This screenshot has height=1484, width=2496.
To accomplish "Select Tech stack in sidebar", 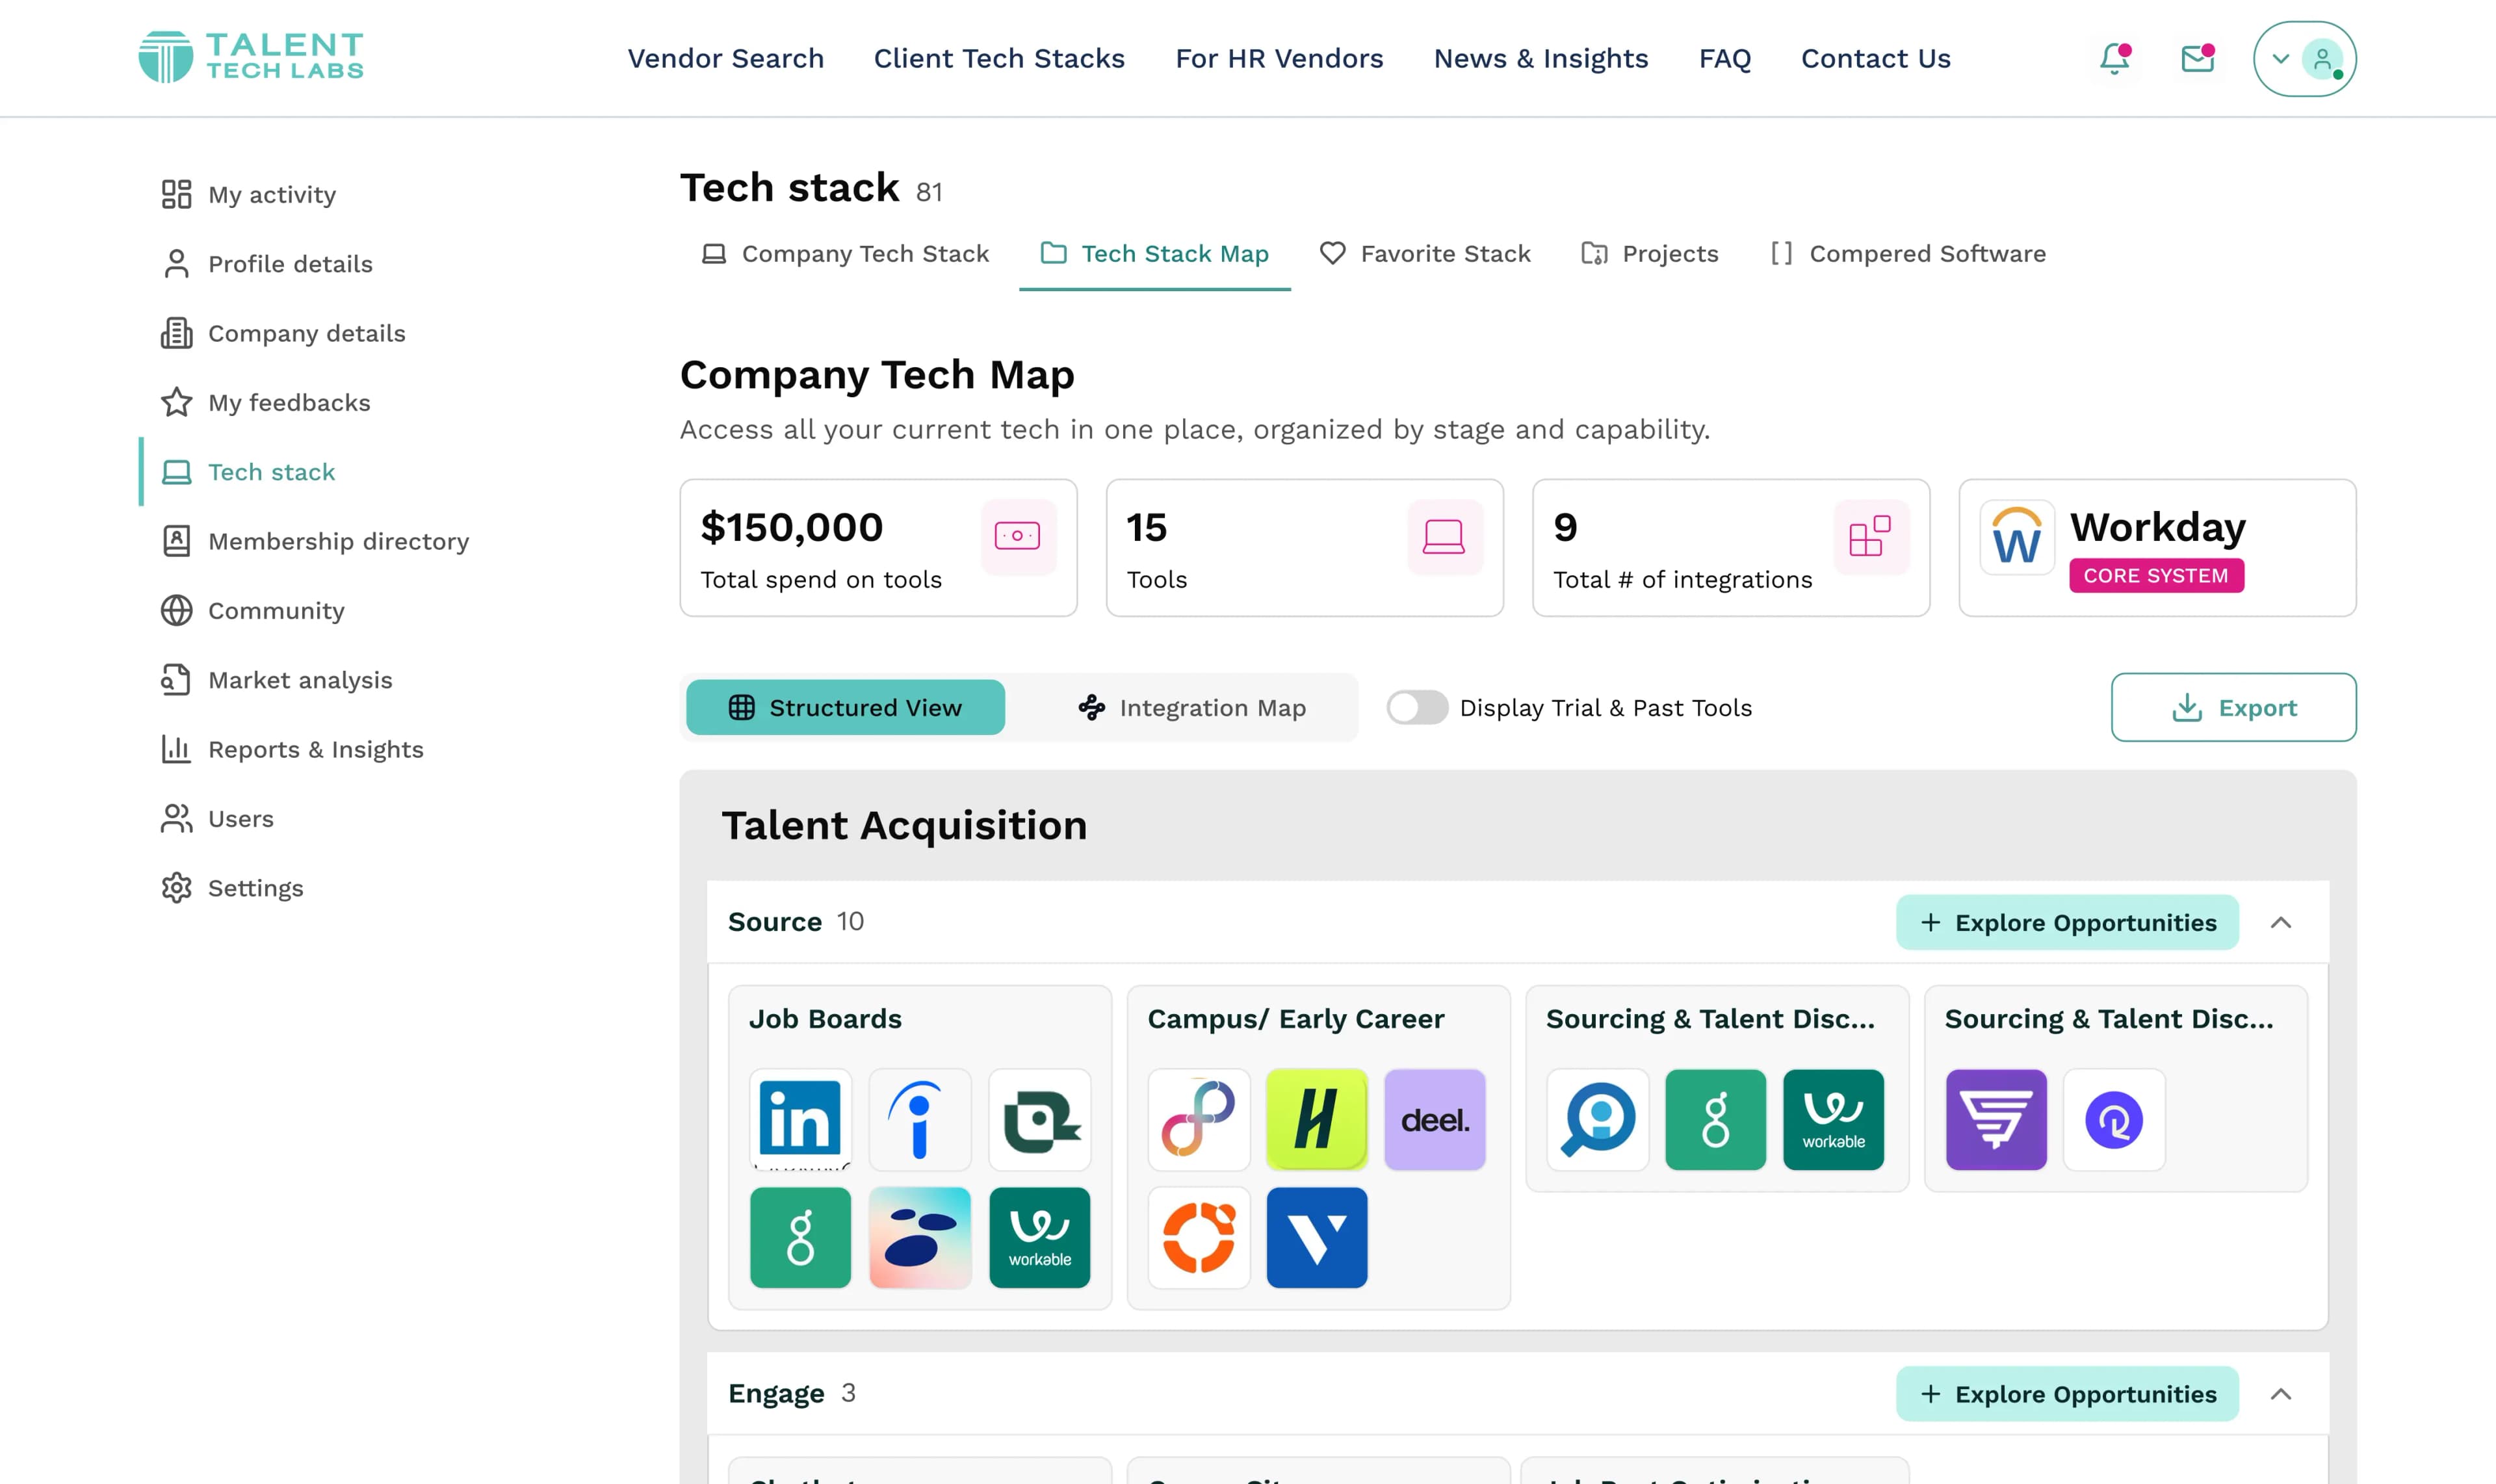I will (248, 472).
